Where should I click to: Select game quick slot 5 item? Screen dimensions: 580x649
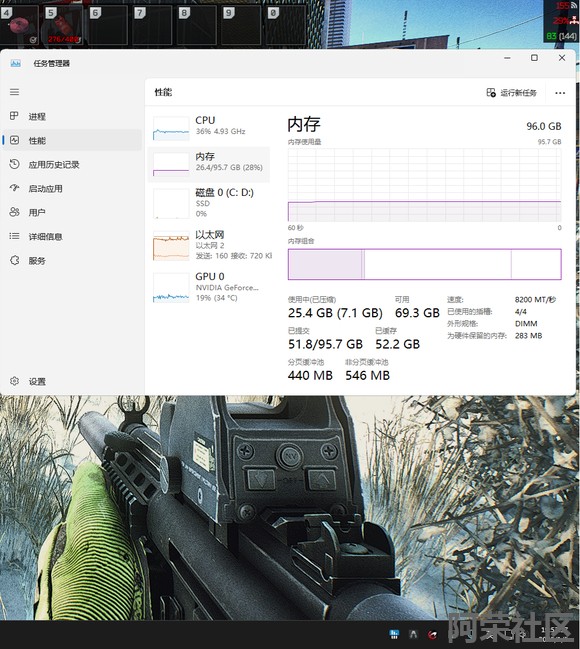coord(64,25)
